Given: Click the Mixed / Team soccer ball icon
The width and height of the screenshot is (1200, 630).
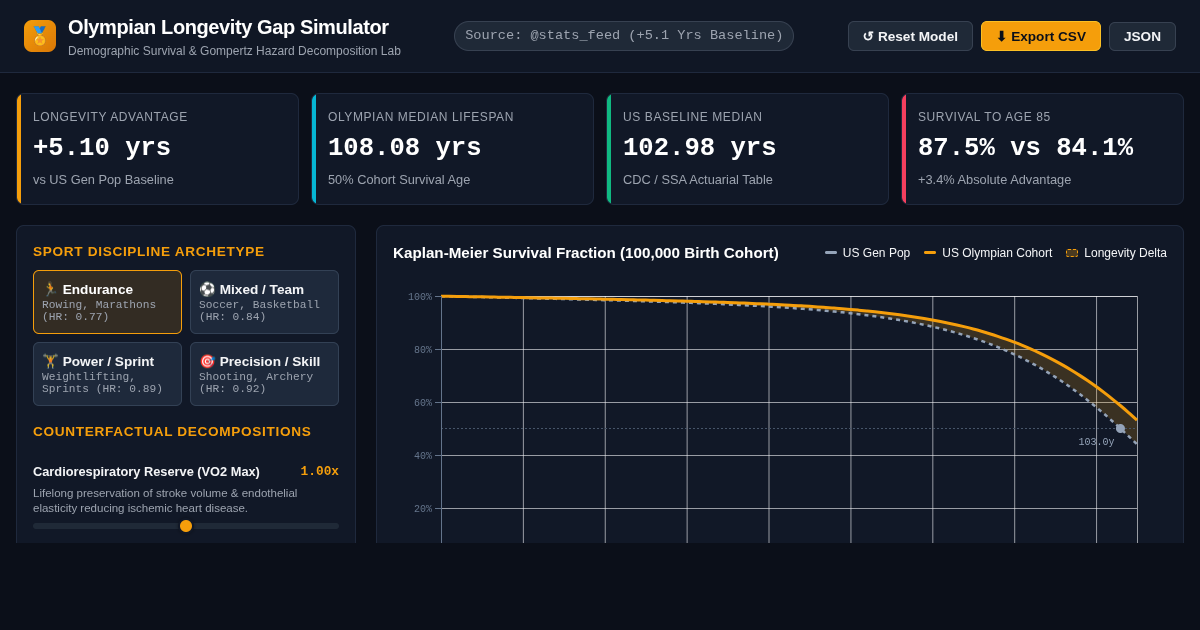Looking at the screenshot, I should 207,289.
